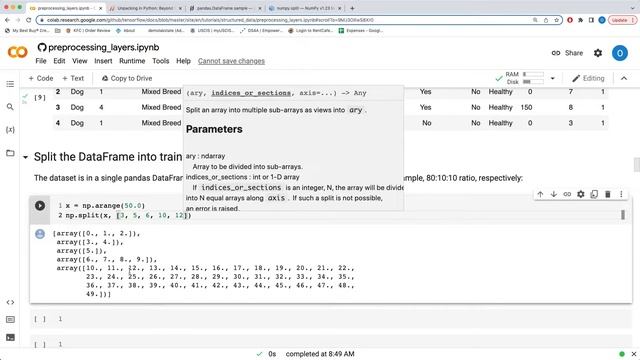The height and width of the screenshot is (360, 640).
Task: Mirror cell in tab icon
Action: [594, 194]
